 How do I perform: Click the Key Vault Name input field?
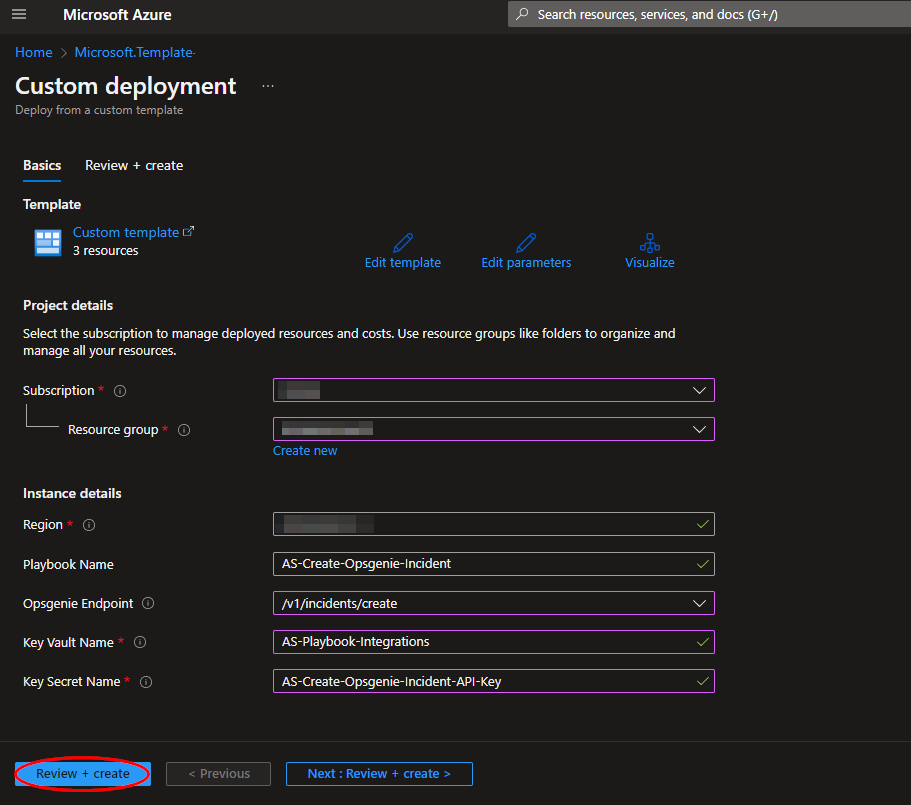494,642
